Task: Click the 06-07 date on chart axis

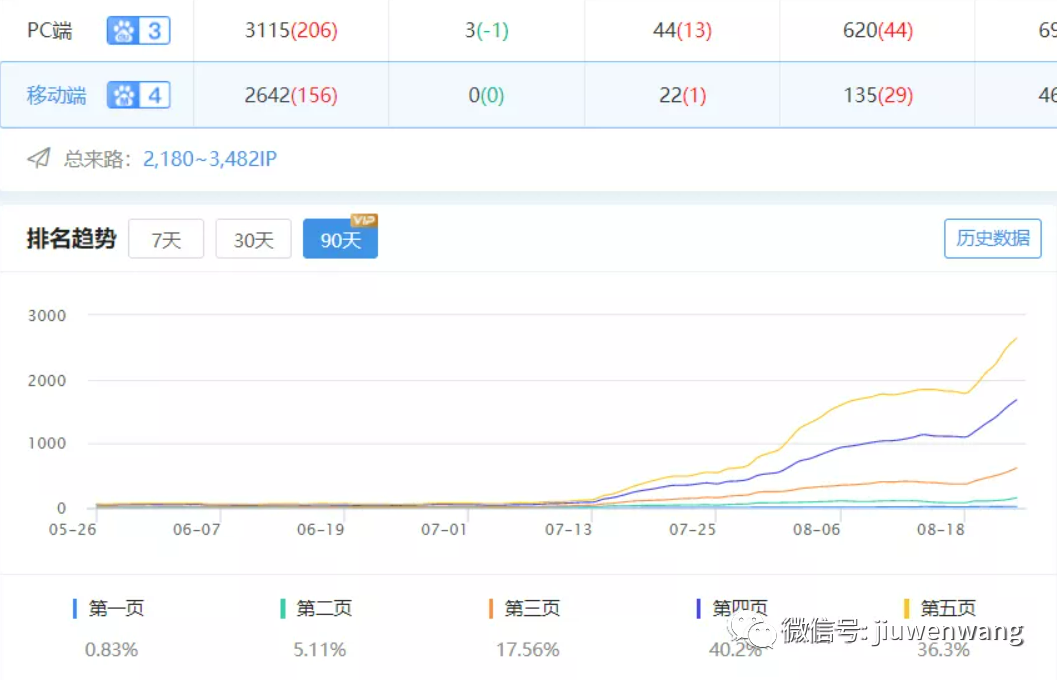Action: pos(196,530)
